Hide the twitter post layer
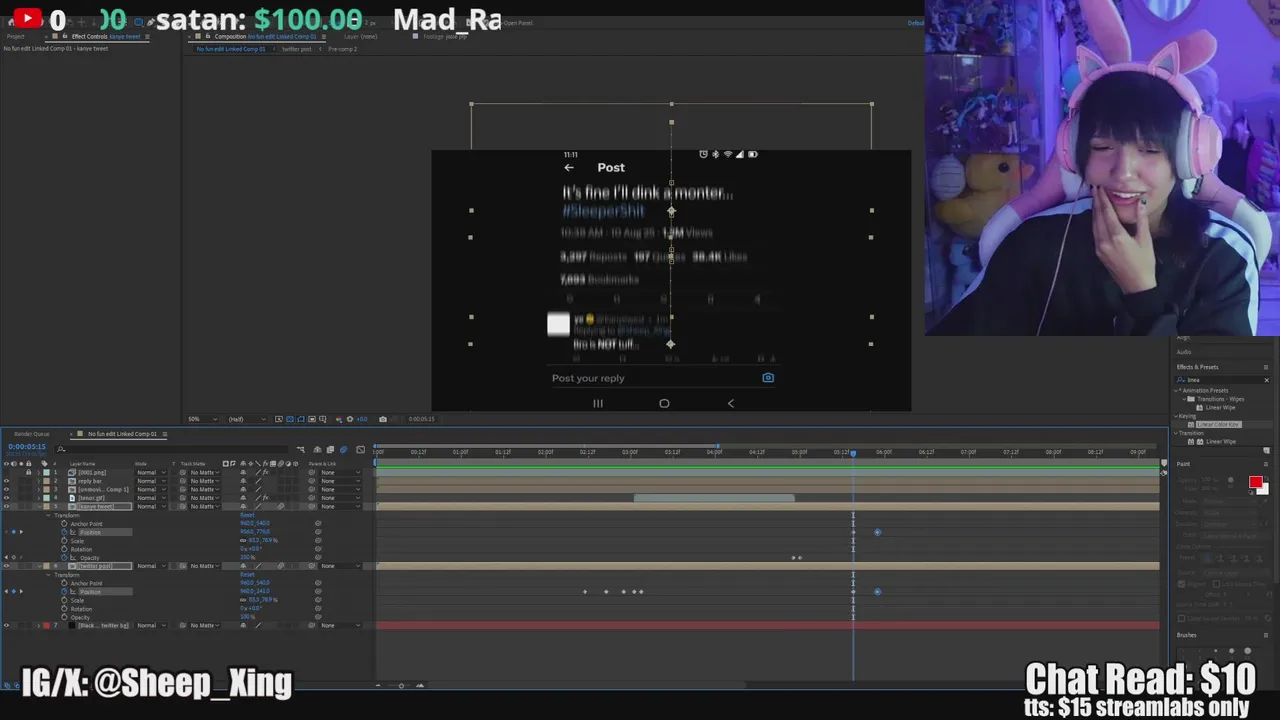The height and width of the screenshot is (720, 1280). [x=6, y=566]
